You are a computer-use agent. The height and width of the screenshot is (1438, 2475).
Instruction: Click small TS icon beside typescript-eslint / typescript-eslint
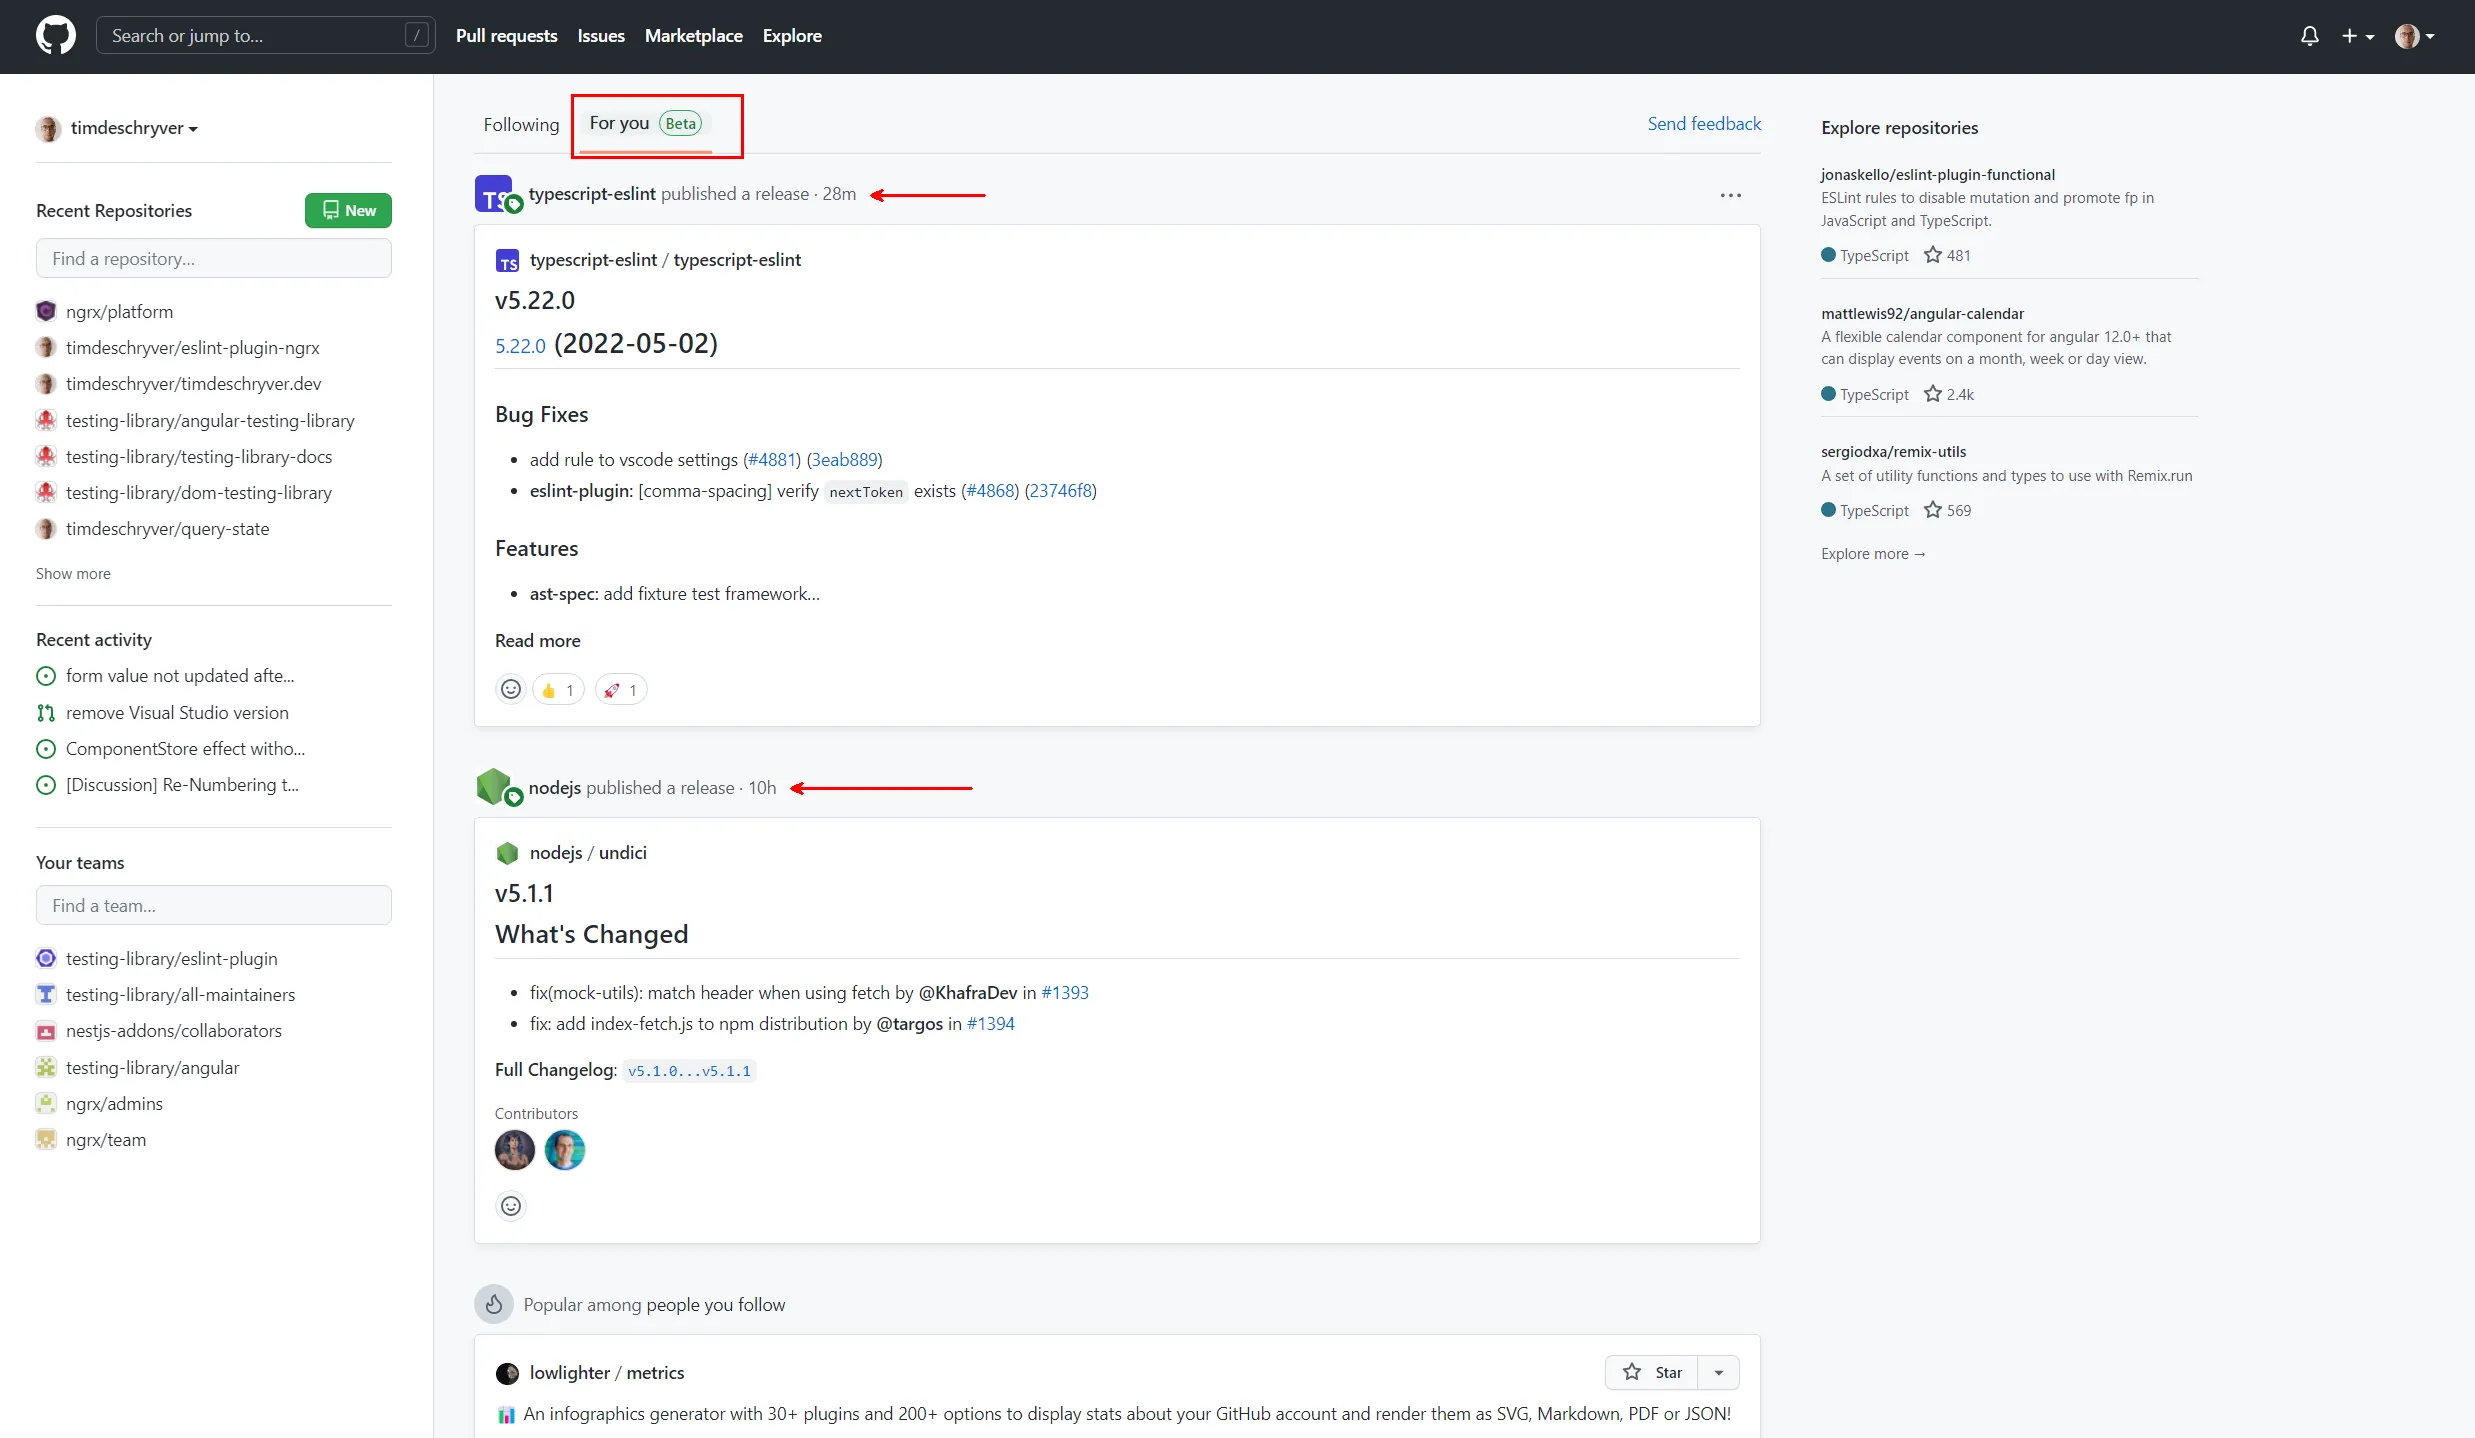click(507, 260)
